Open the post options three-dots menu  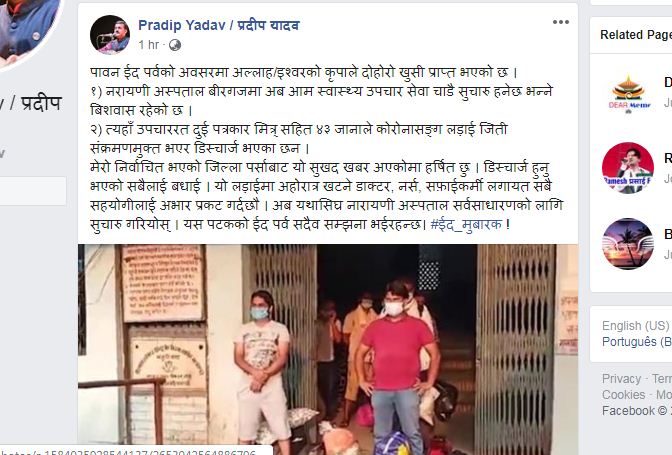coord(561,22)
